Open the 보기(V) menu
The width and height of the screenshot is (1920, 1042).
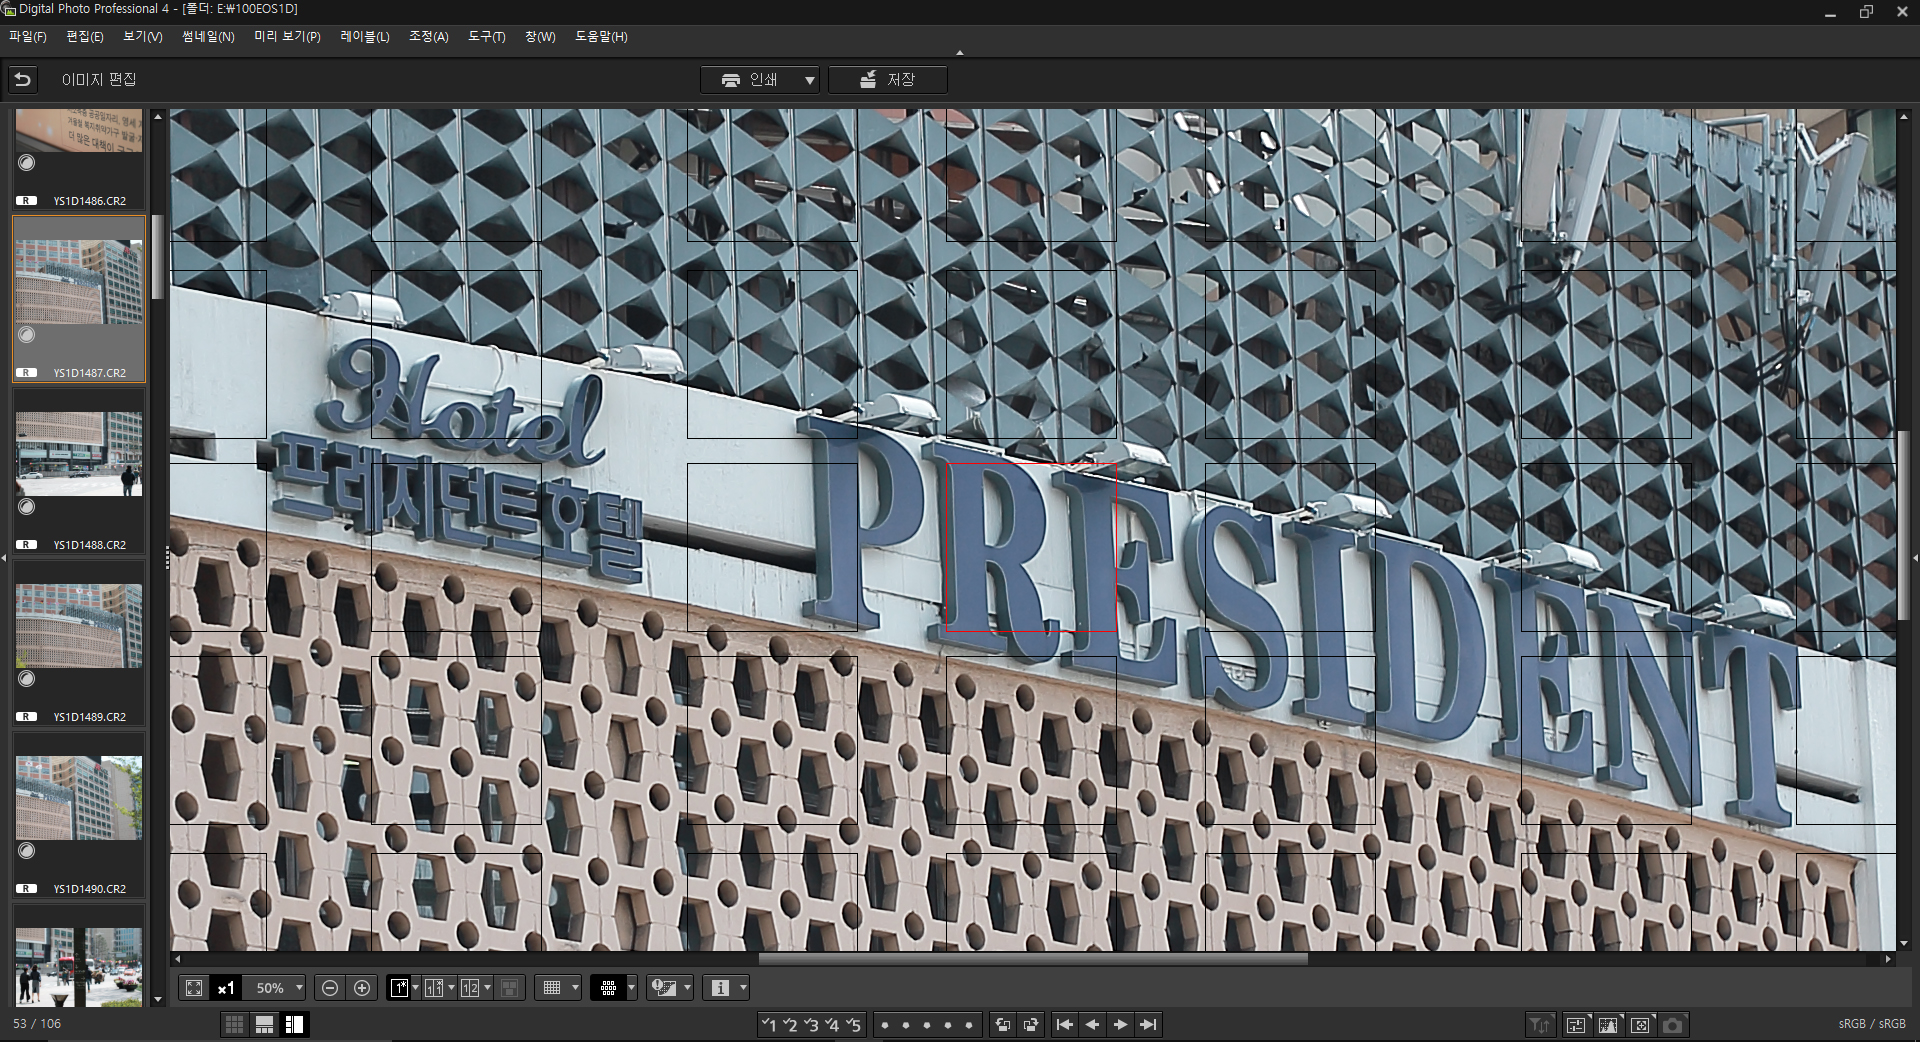point(143,37)
